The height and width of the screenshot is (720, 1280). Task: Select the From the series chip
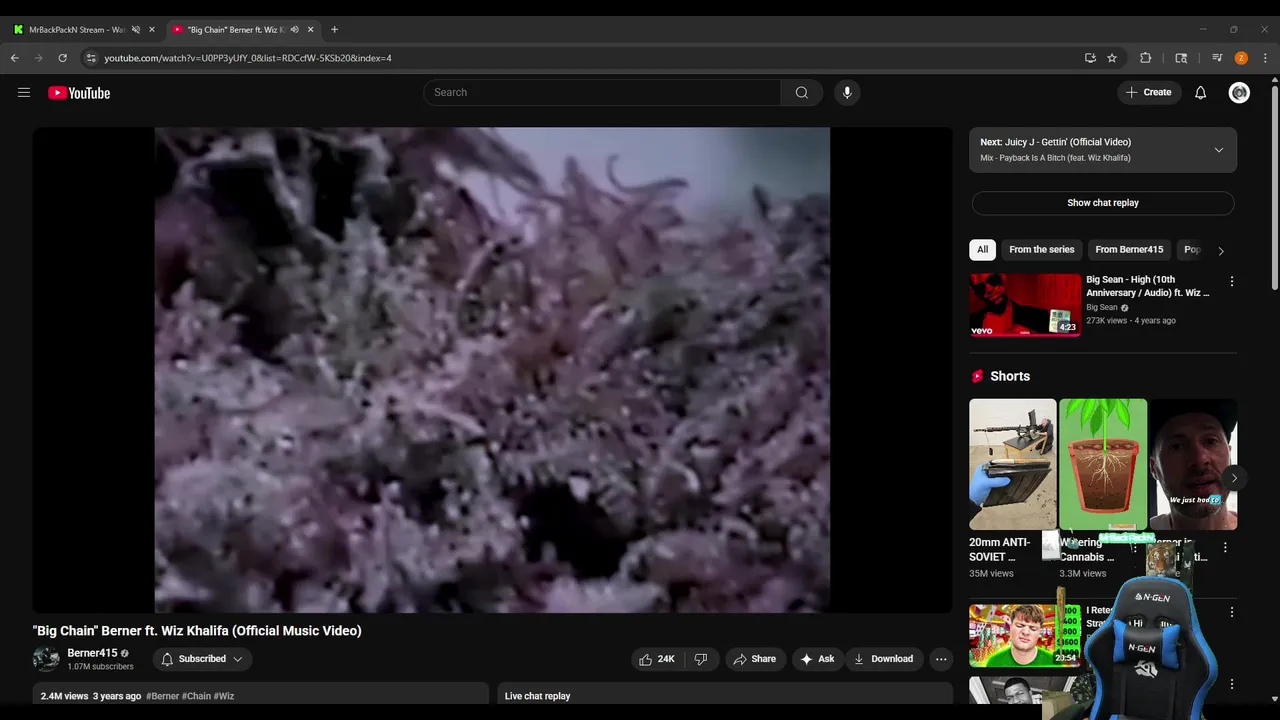[1041, 250]
